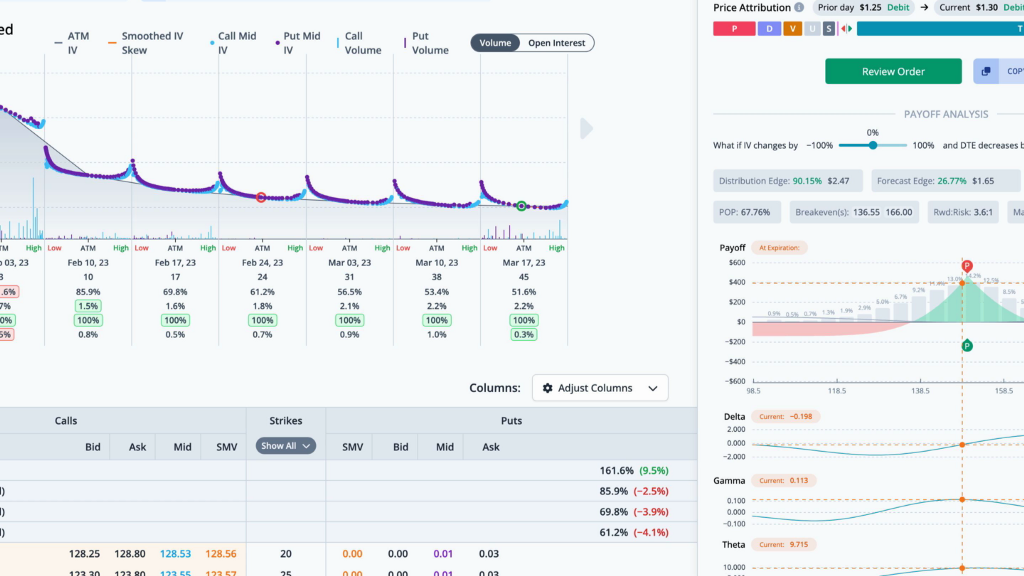The height and width of the screenshot is (576, 1024).
Task: Select the red P price attribution segment
Action: pos(734,28)
